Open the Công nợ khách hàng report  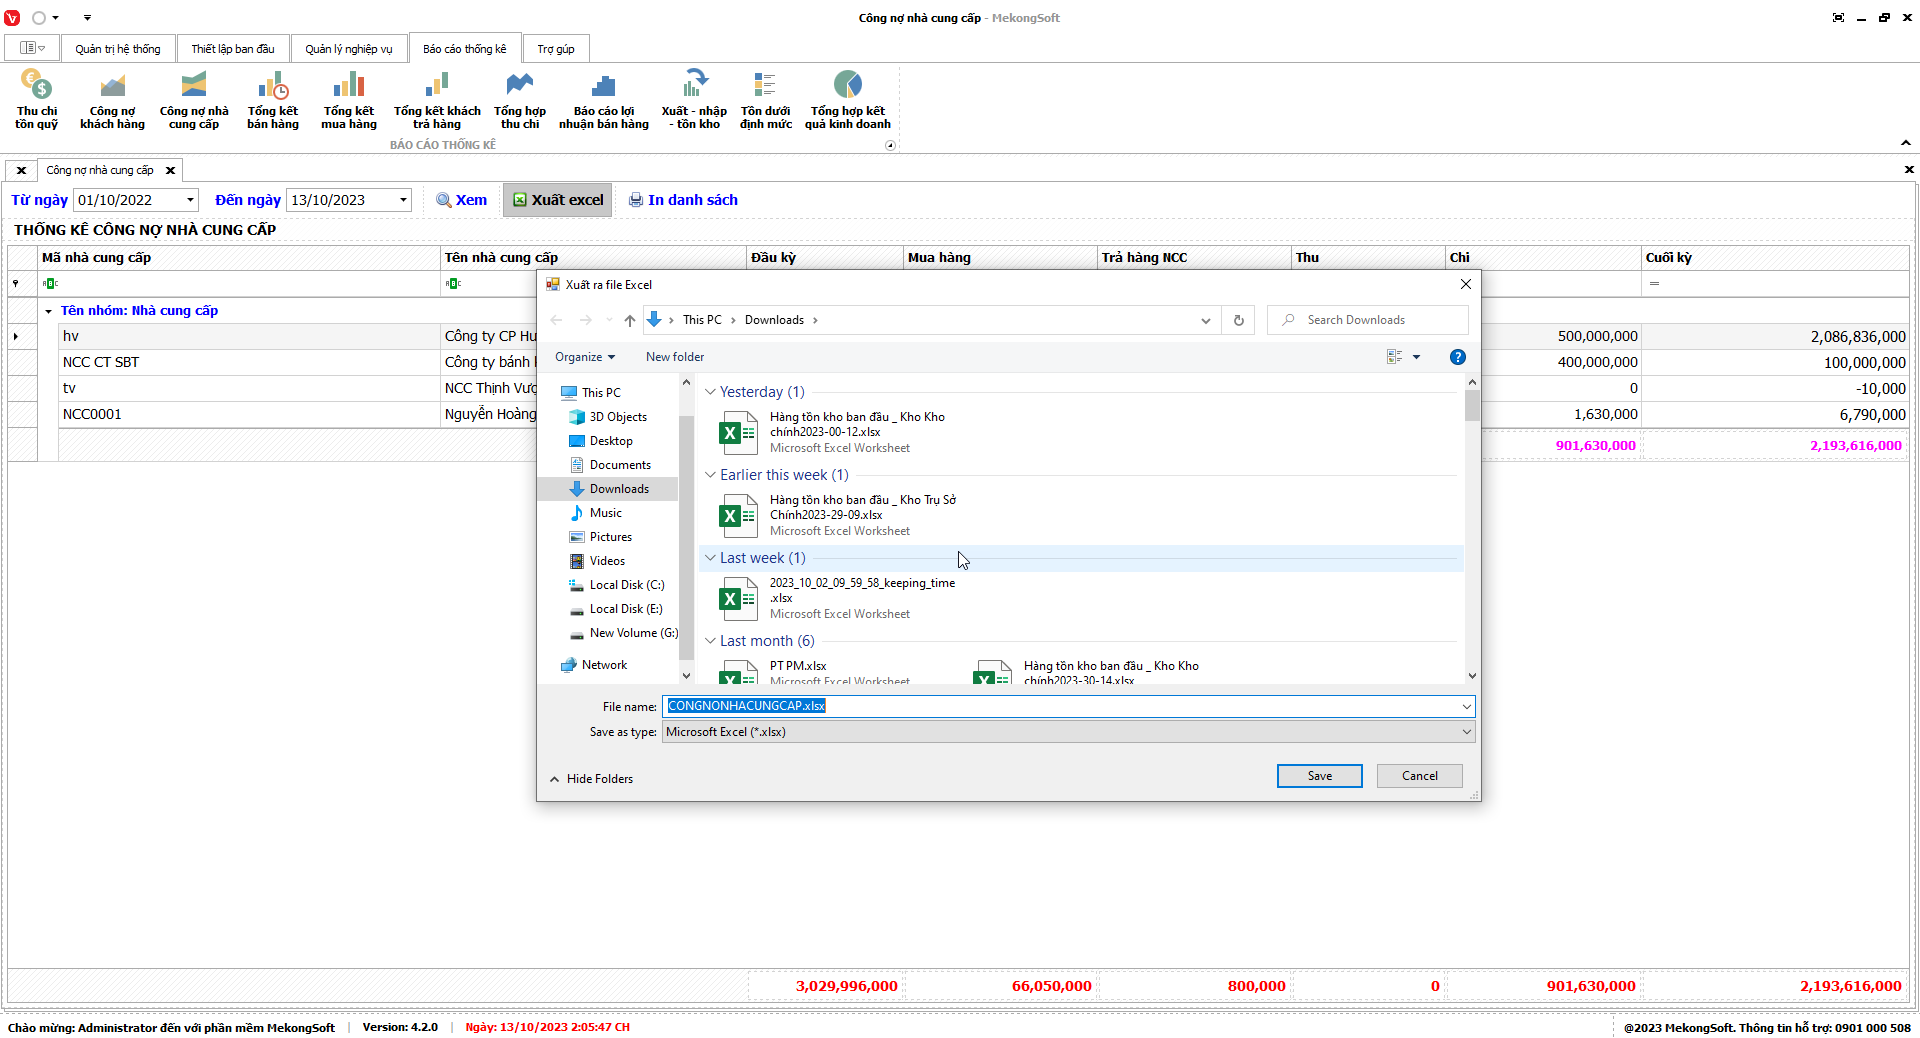(x=112, y=100)
